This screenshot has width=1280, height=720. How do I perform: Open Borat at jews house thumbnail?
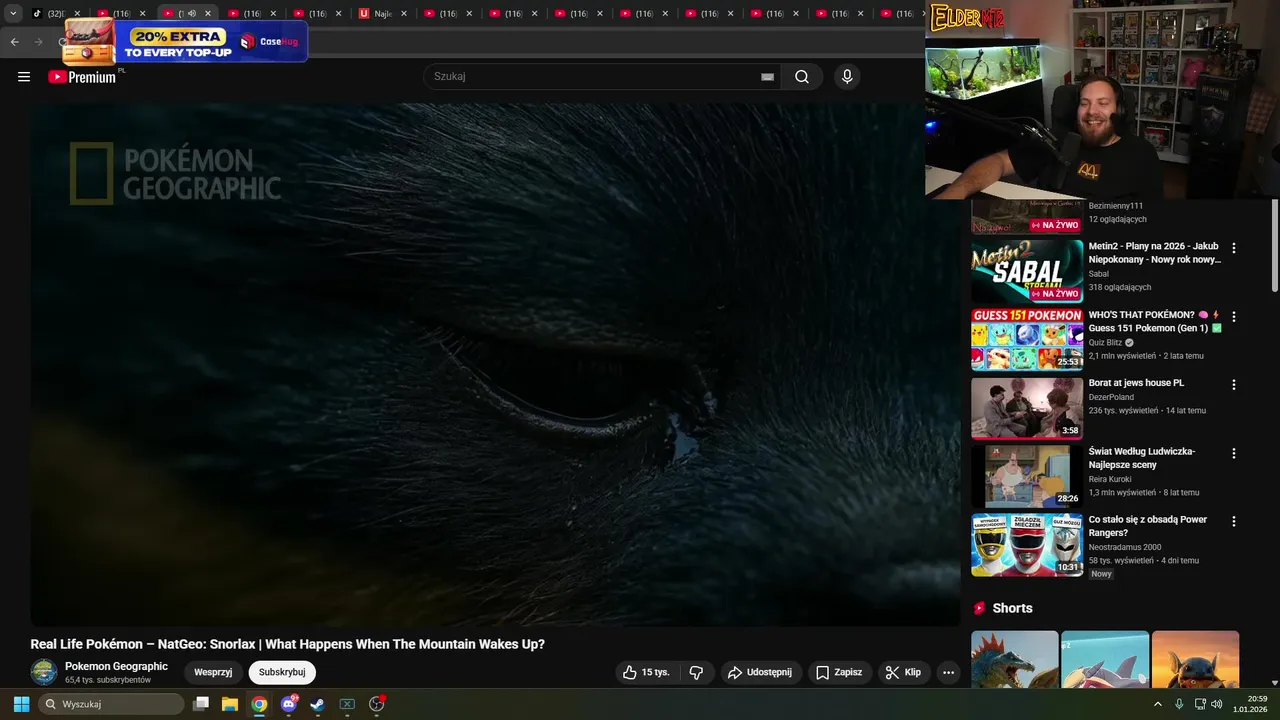pyautogui.click(x=1027, y=408)
